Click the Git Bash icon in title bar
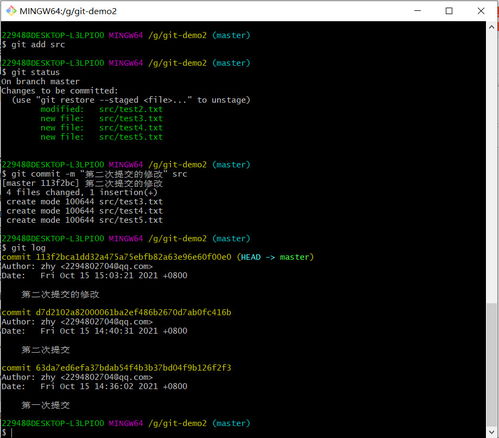The image size is (499, 438). click(x=11, y=11)
